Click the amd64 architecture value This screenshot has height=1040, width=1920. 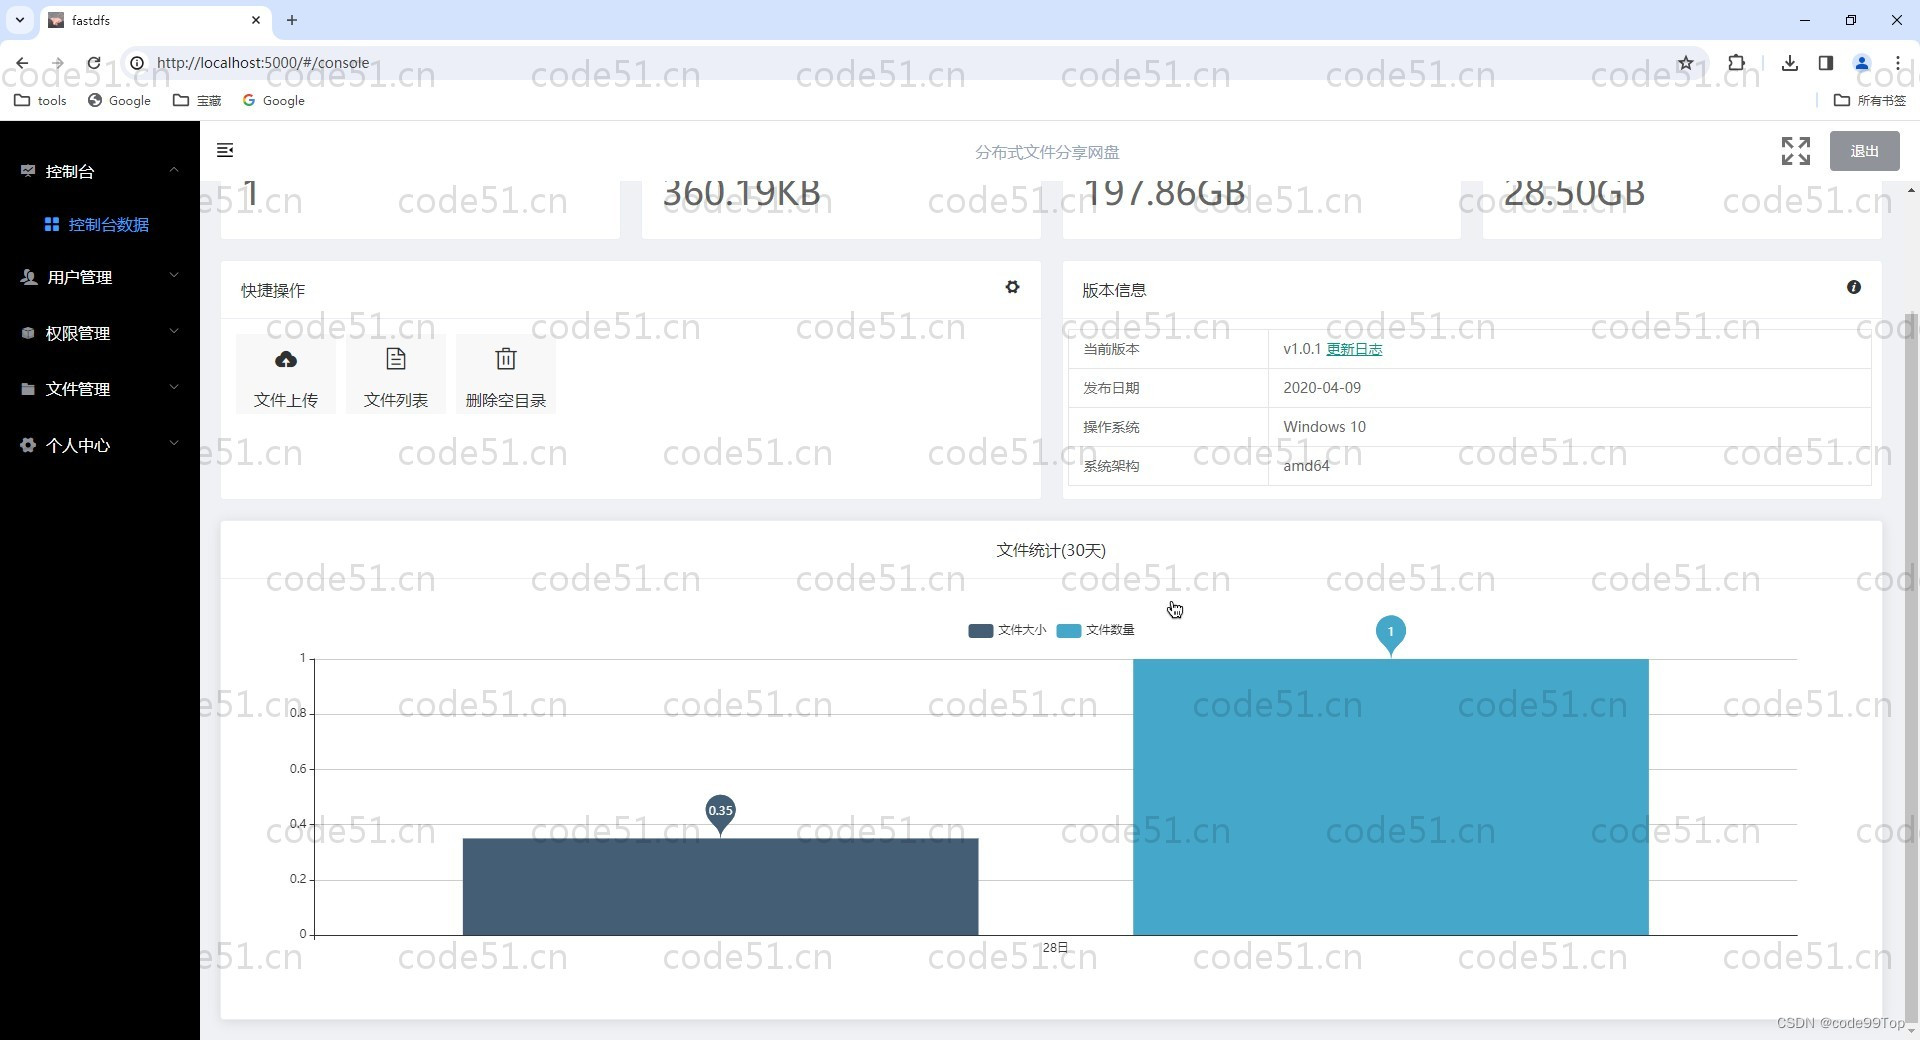tap(1306, 465)
